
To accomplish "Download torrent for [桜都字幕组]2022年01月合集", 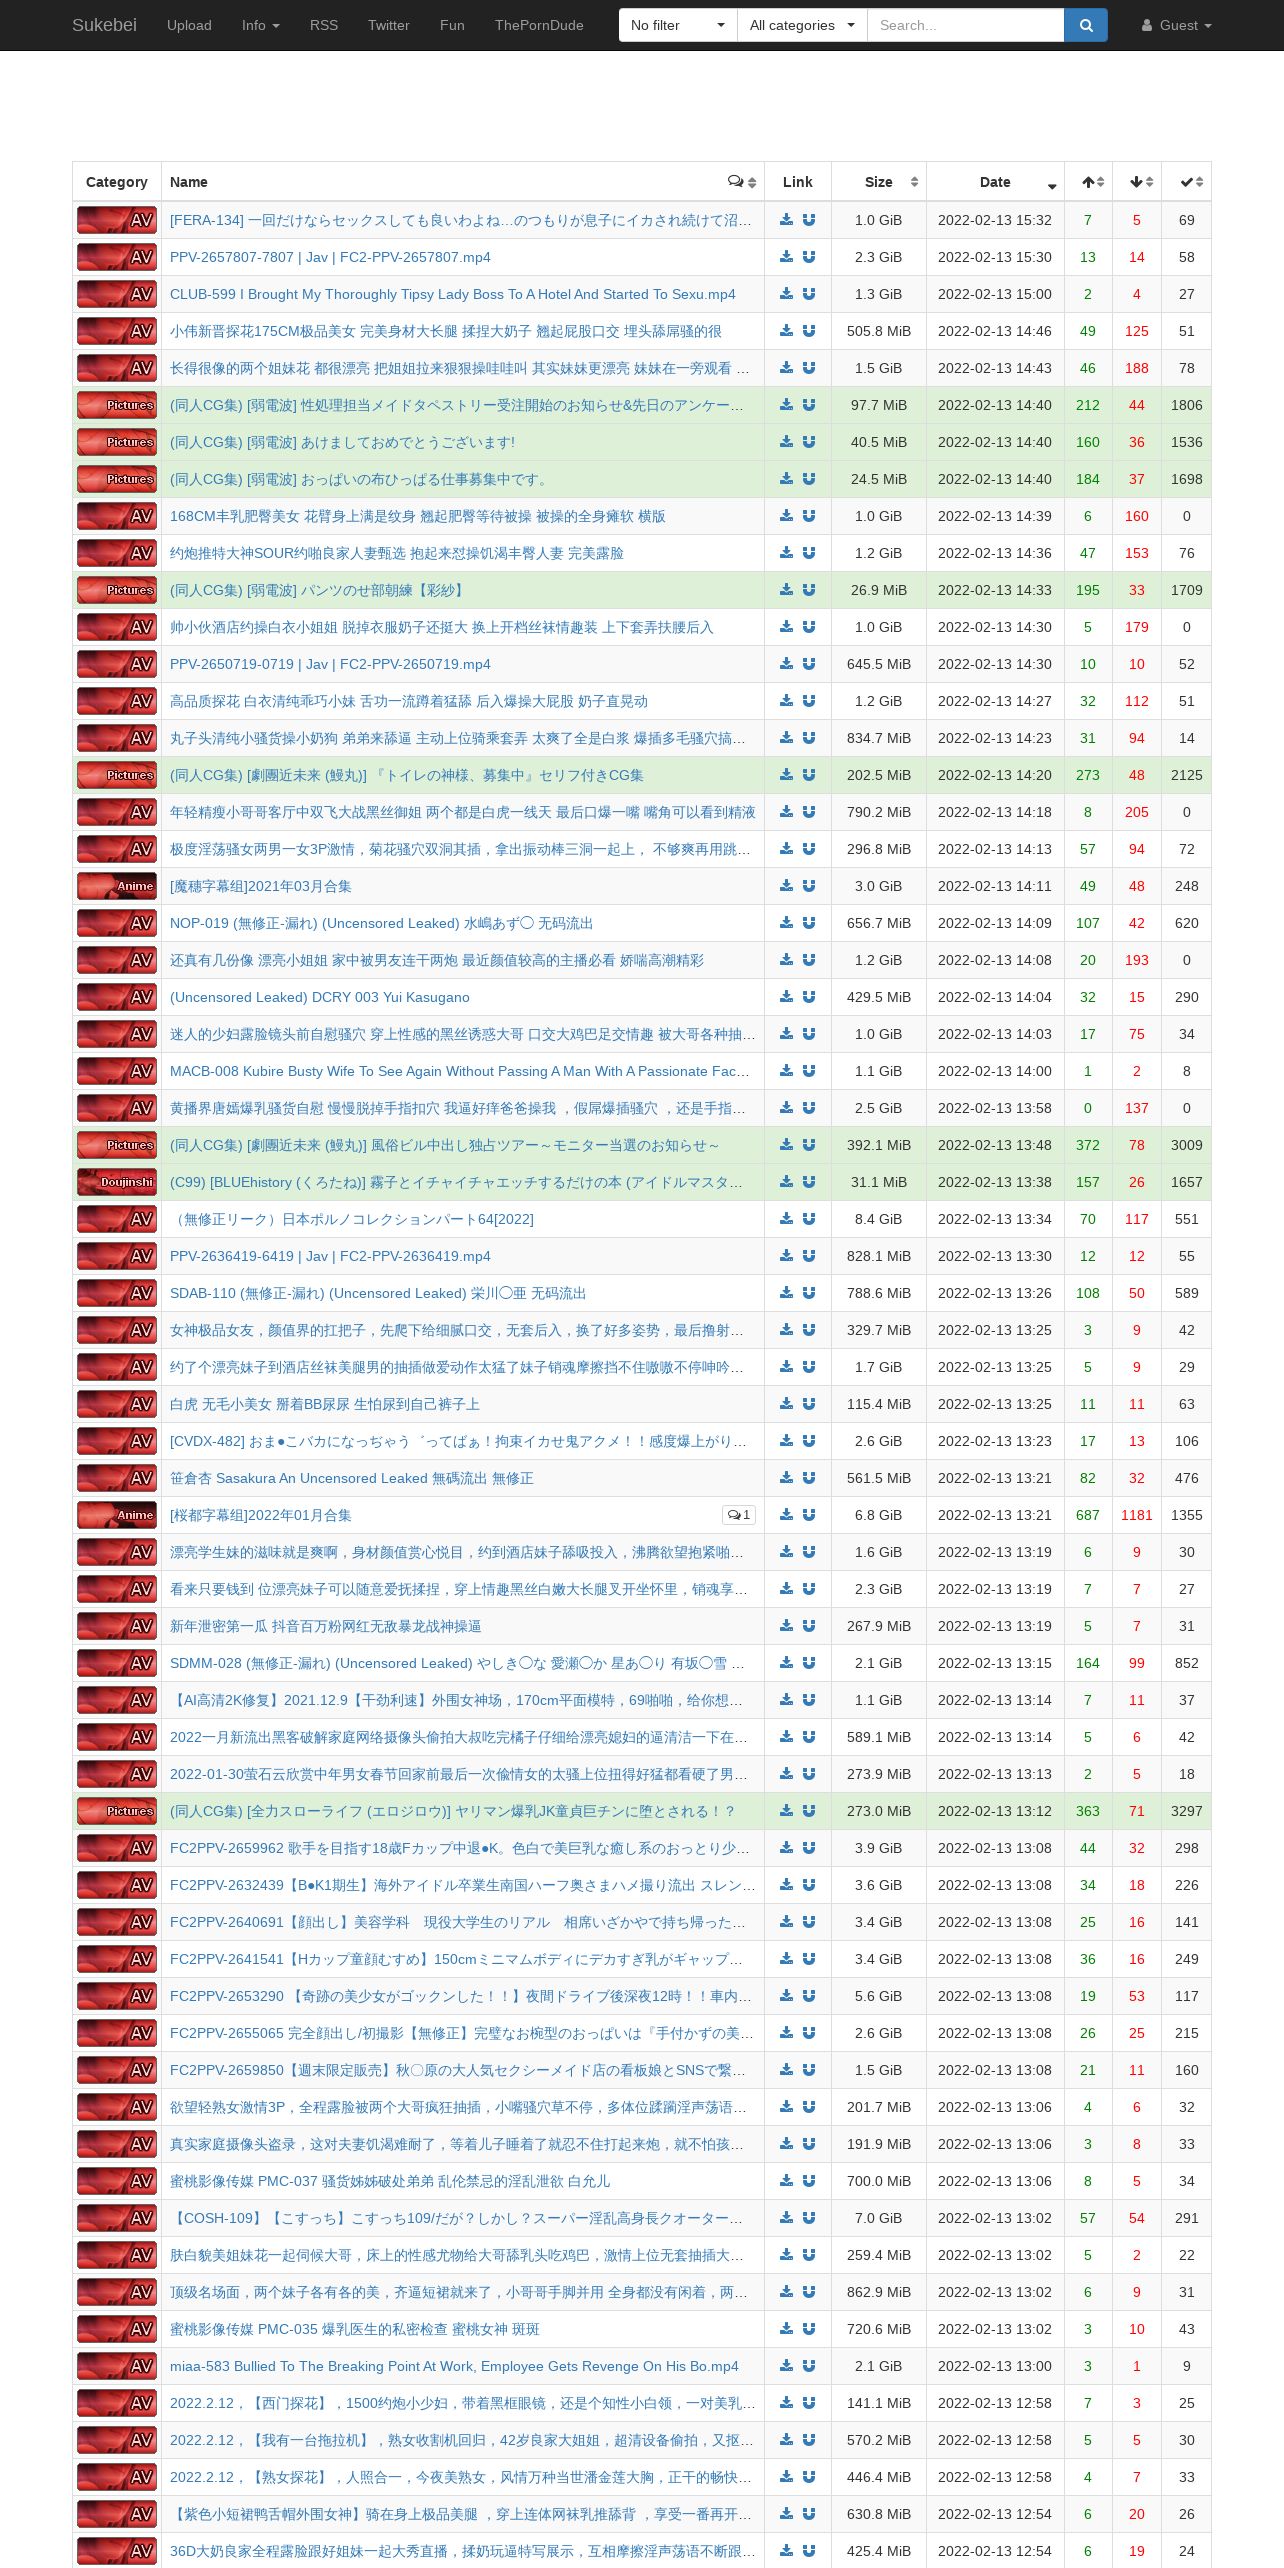I will (x=787, y=1515).
